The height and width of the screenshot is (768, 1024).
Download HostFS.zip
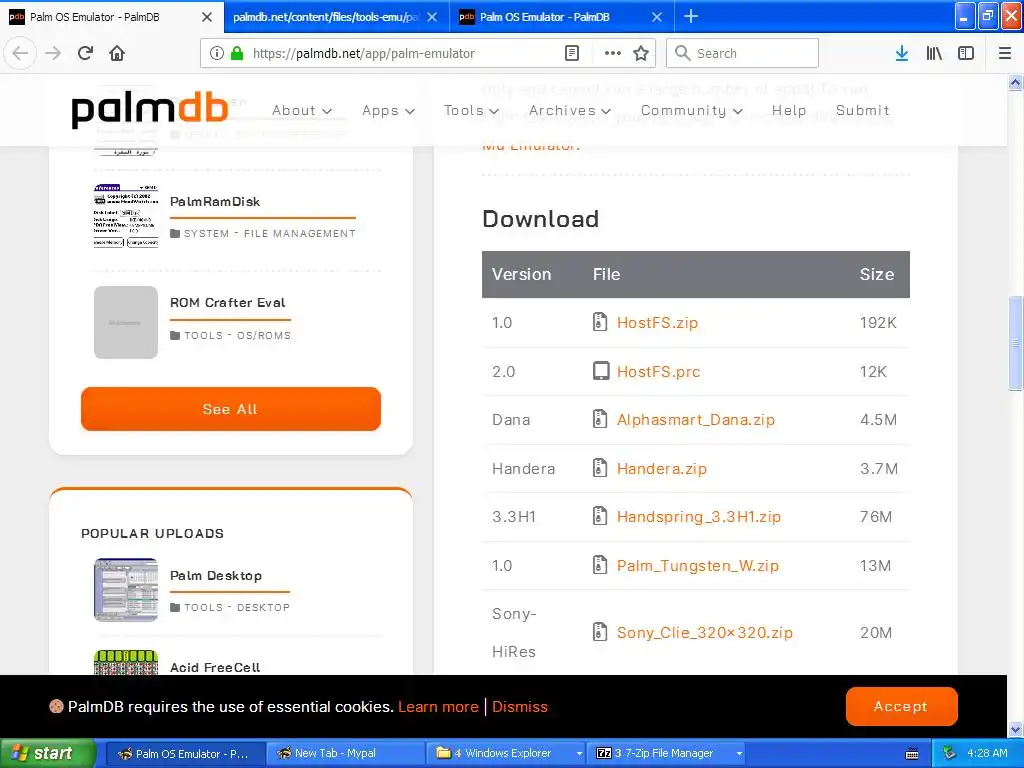click(657, 323)
